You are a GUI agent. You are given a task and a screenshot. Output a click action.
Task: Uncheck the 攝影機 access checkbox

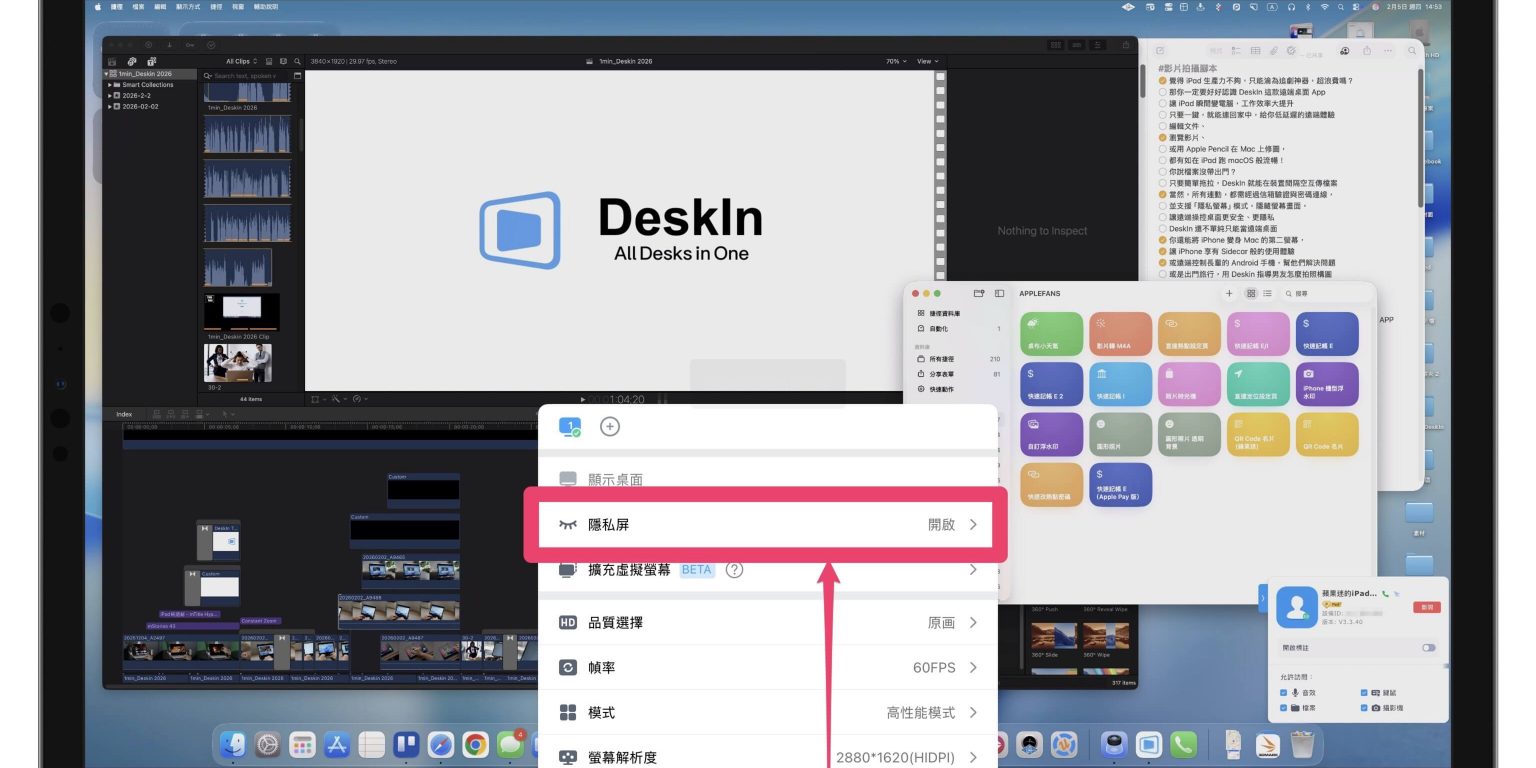(x=1365, y=708)
